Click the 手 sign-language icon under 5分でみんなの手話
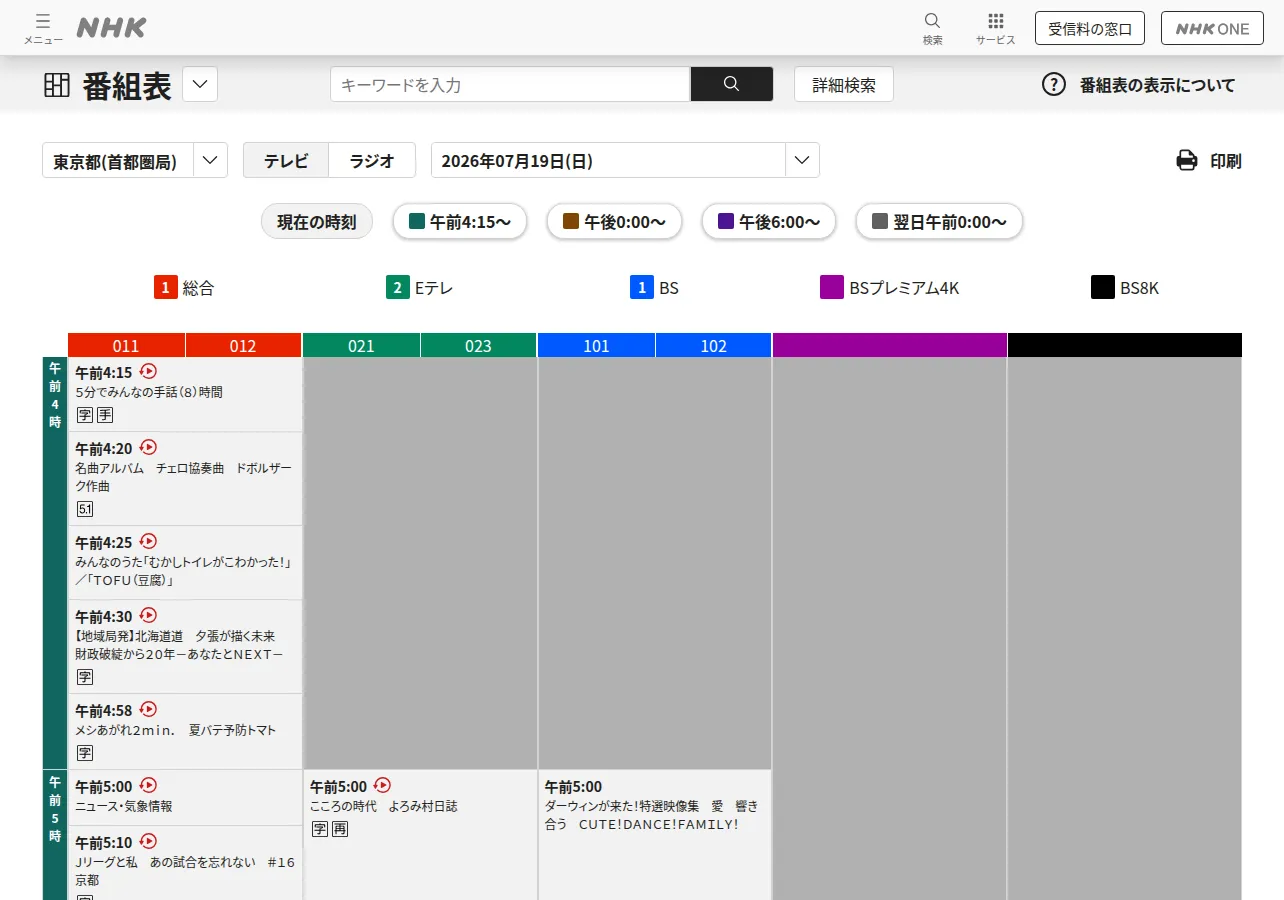This screenshot has height=900, width=1284. pyautogui.click(x=105, y=415)
